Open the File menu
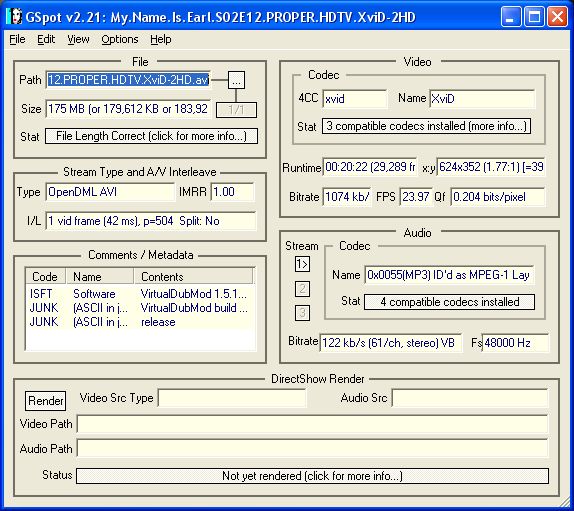 click(17, 39)
